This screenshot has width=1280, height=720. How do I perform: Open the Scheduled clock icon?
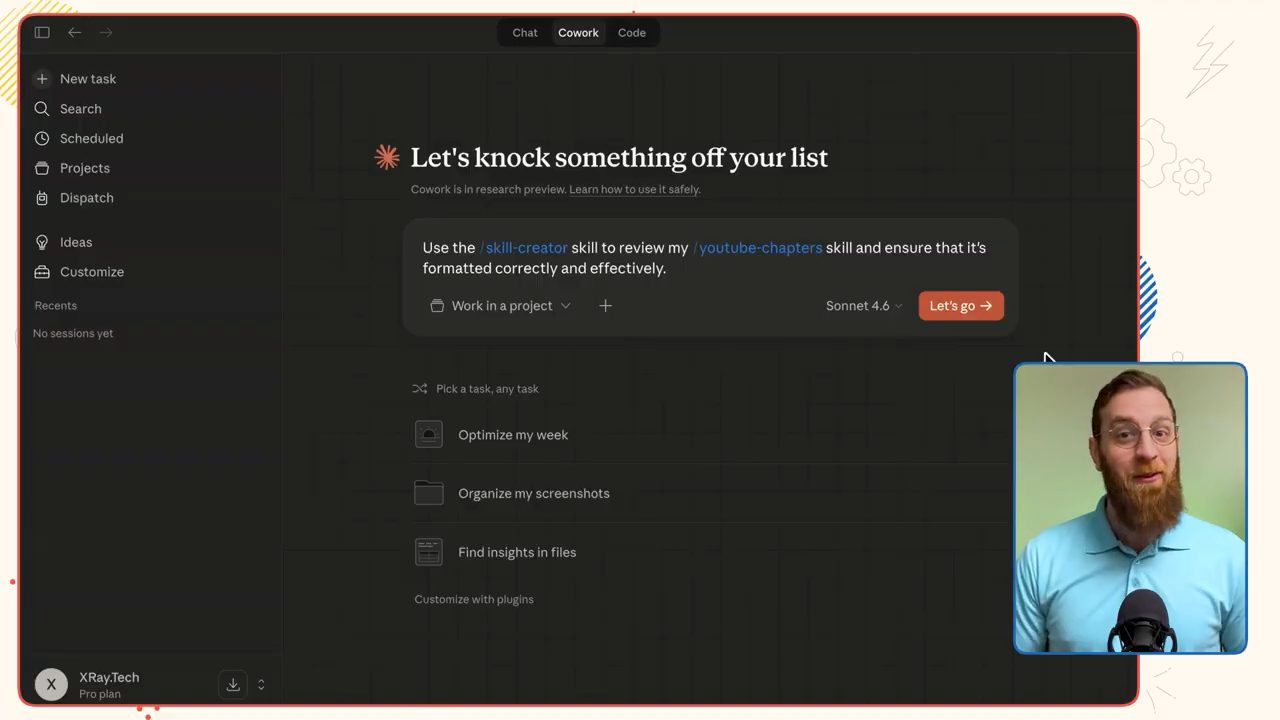42,139
